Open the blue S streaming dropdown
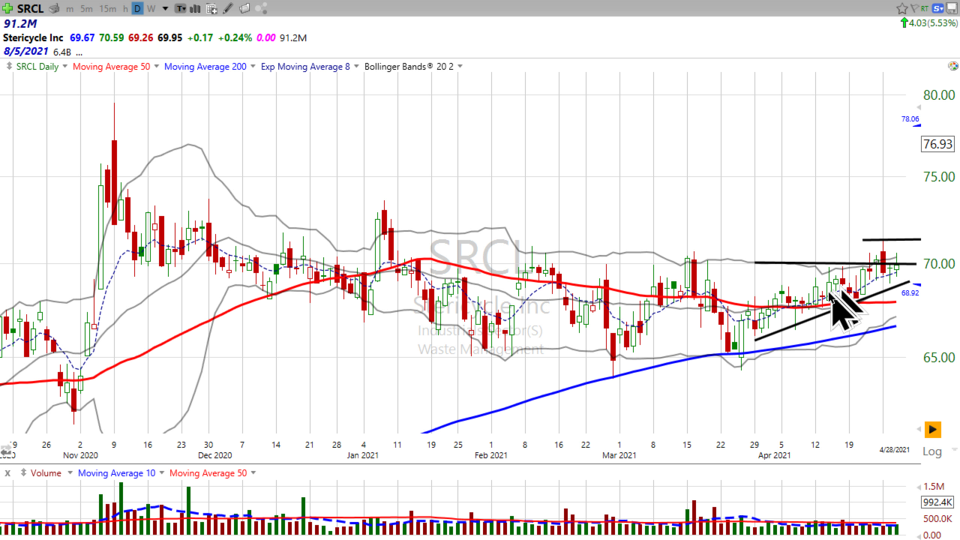960x540 pixels. [x=939, y=8]
